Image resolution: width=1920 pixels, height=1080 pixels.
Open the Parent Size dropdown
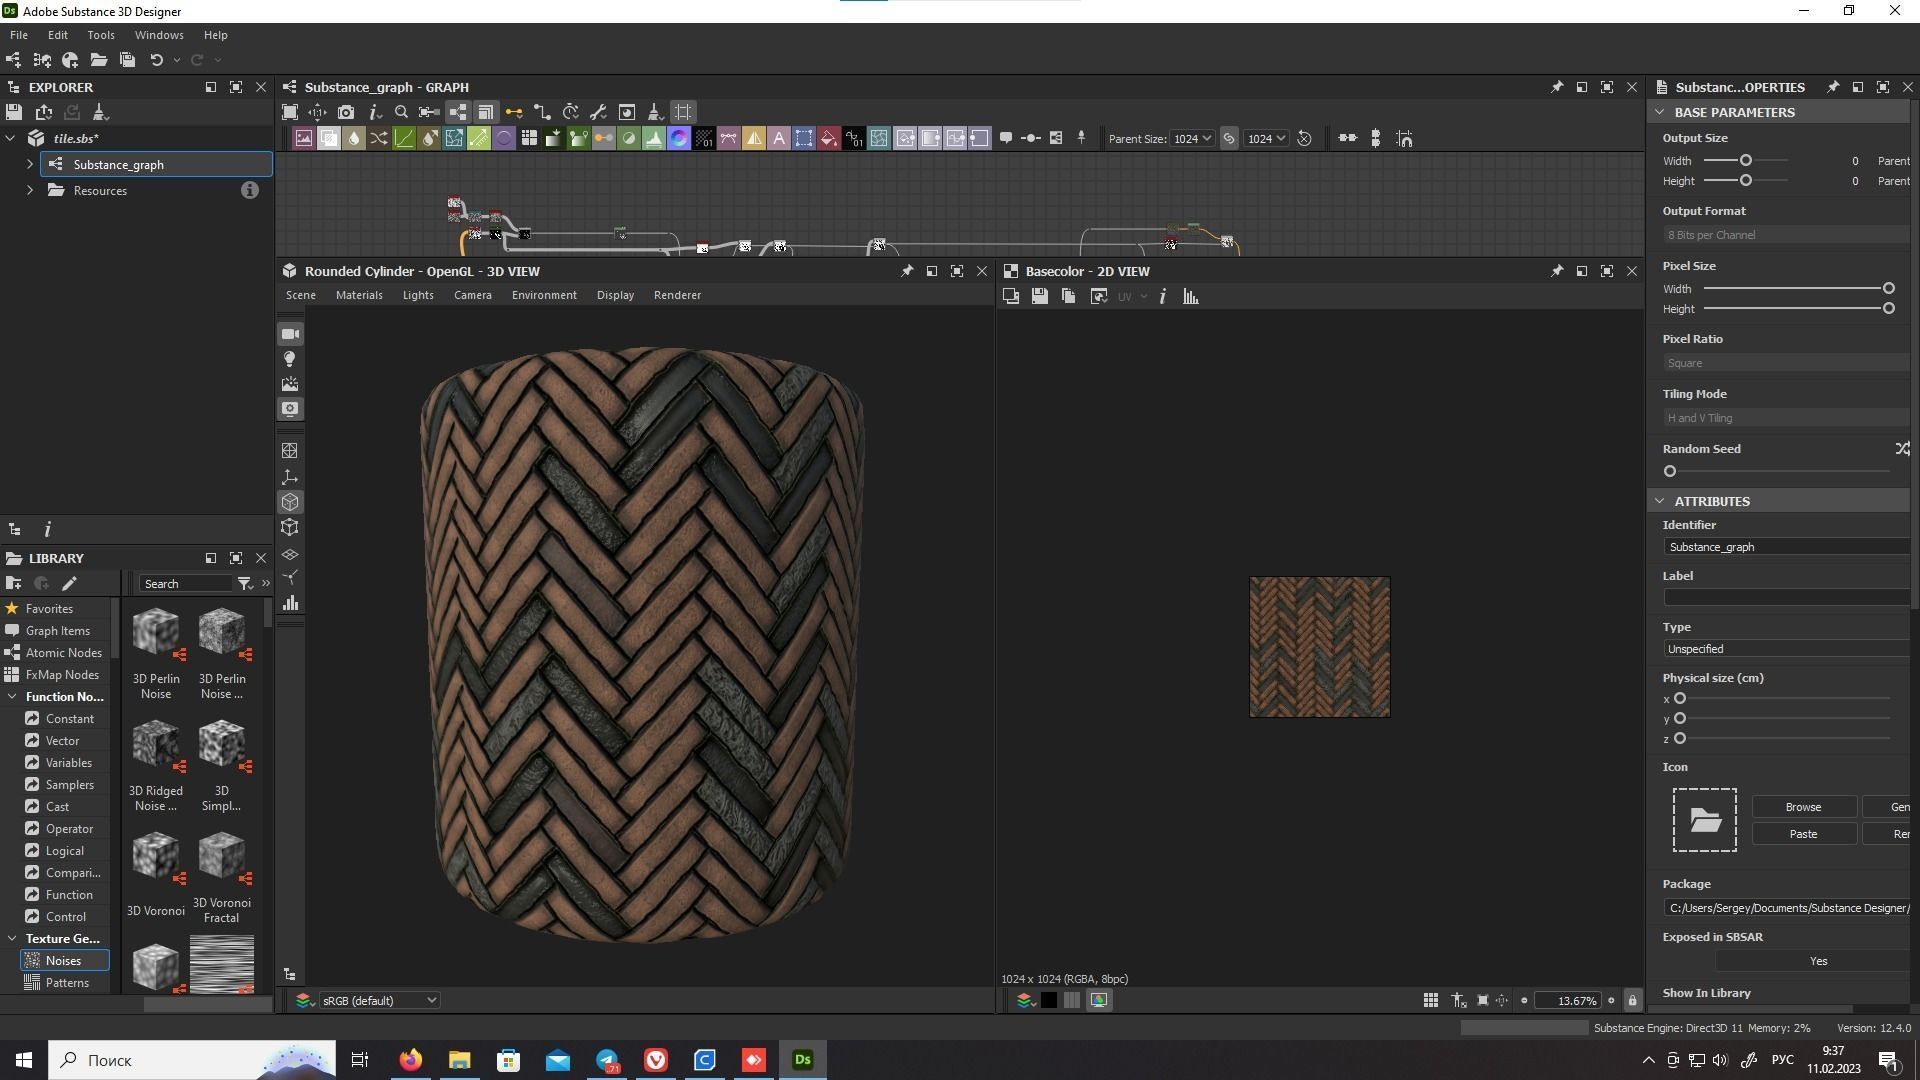click(x=1193, y=138)
